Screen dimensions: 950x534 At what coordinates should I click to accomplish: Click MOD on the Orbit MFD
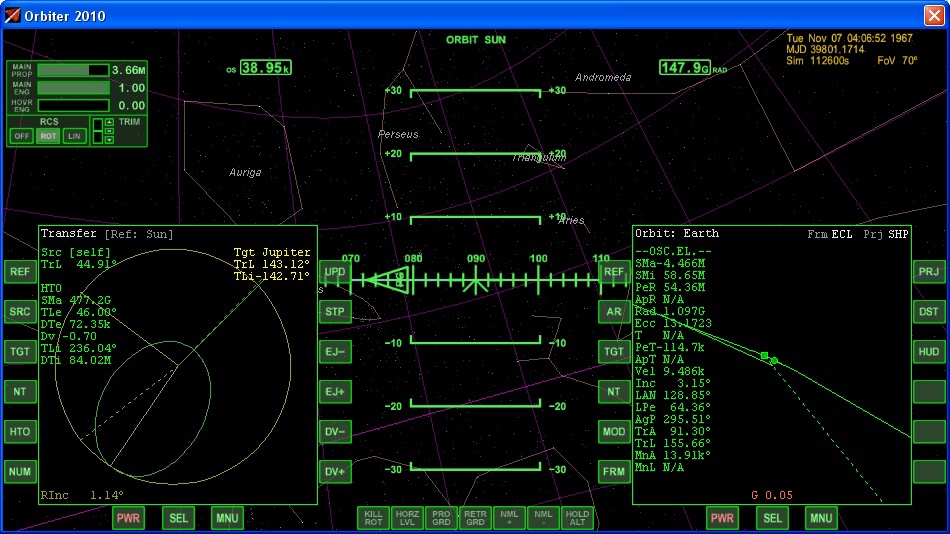coord(614,432)
